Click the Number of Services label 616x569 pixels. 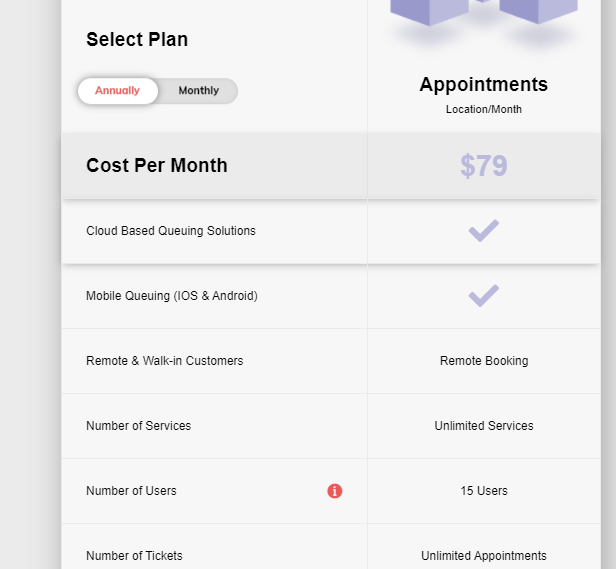(139, 426)
